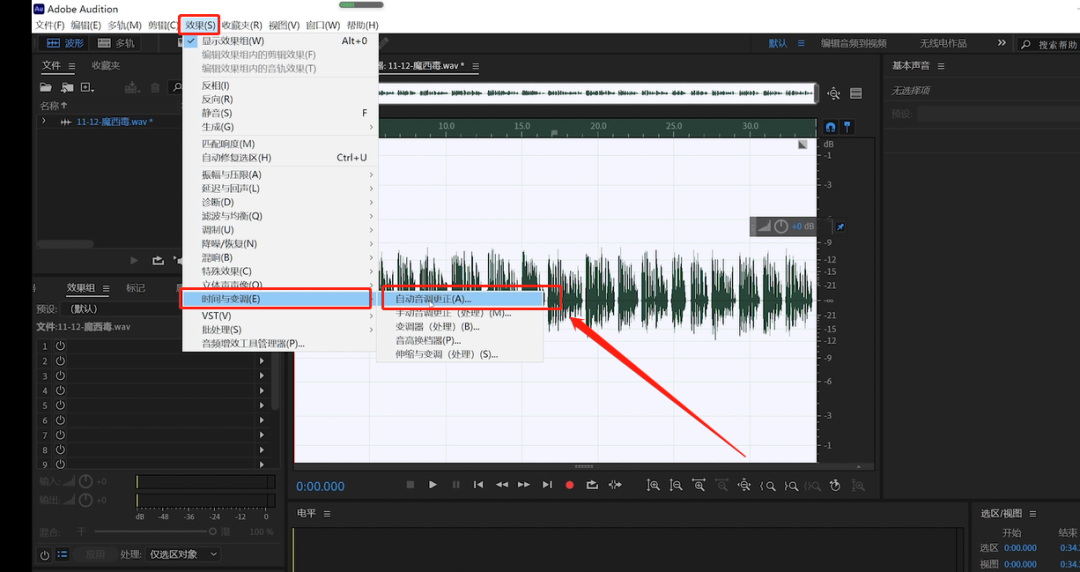Image resolution: width=1080 pixels, height=572 pixels.
Task: Click the headphone channel icon above waveform
Action: (x=830, y=127)
